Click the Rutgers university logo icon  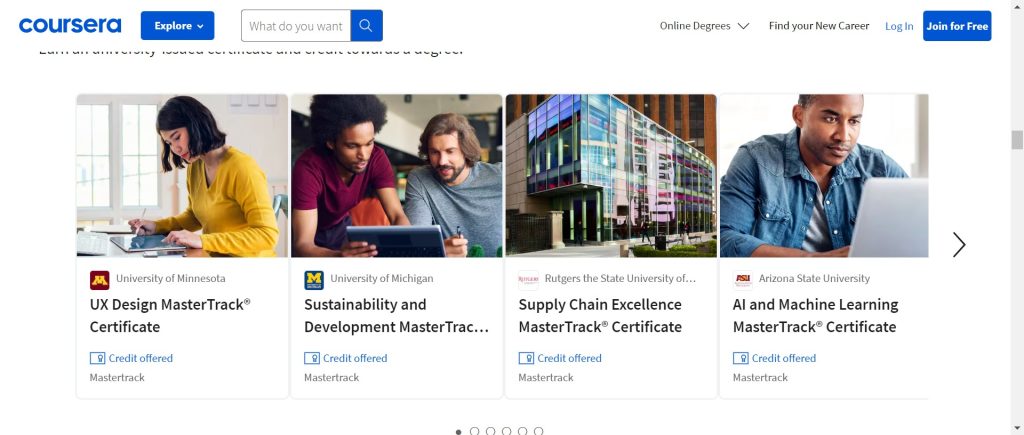528,279
